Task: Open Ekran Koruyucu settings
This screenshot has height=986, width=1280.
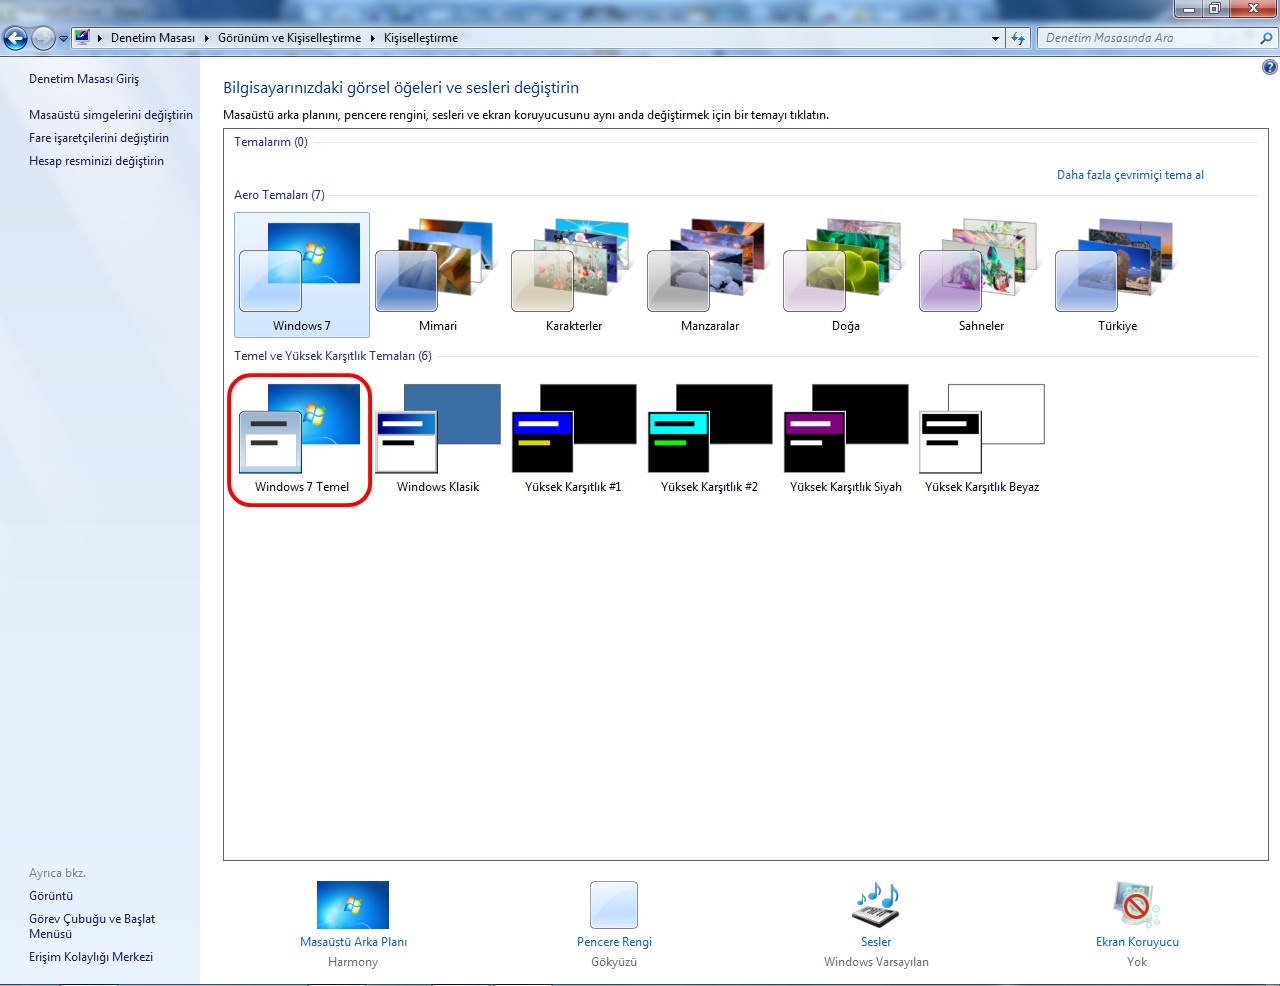Action: coord(1137,915)
